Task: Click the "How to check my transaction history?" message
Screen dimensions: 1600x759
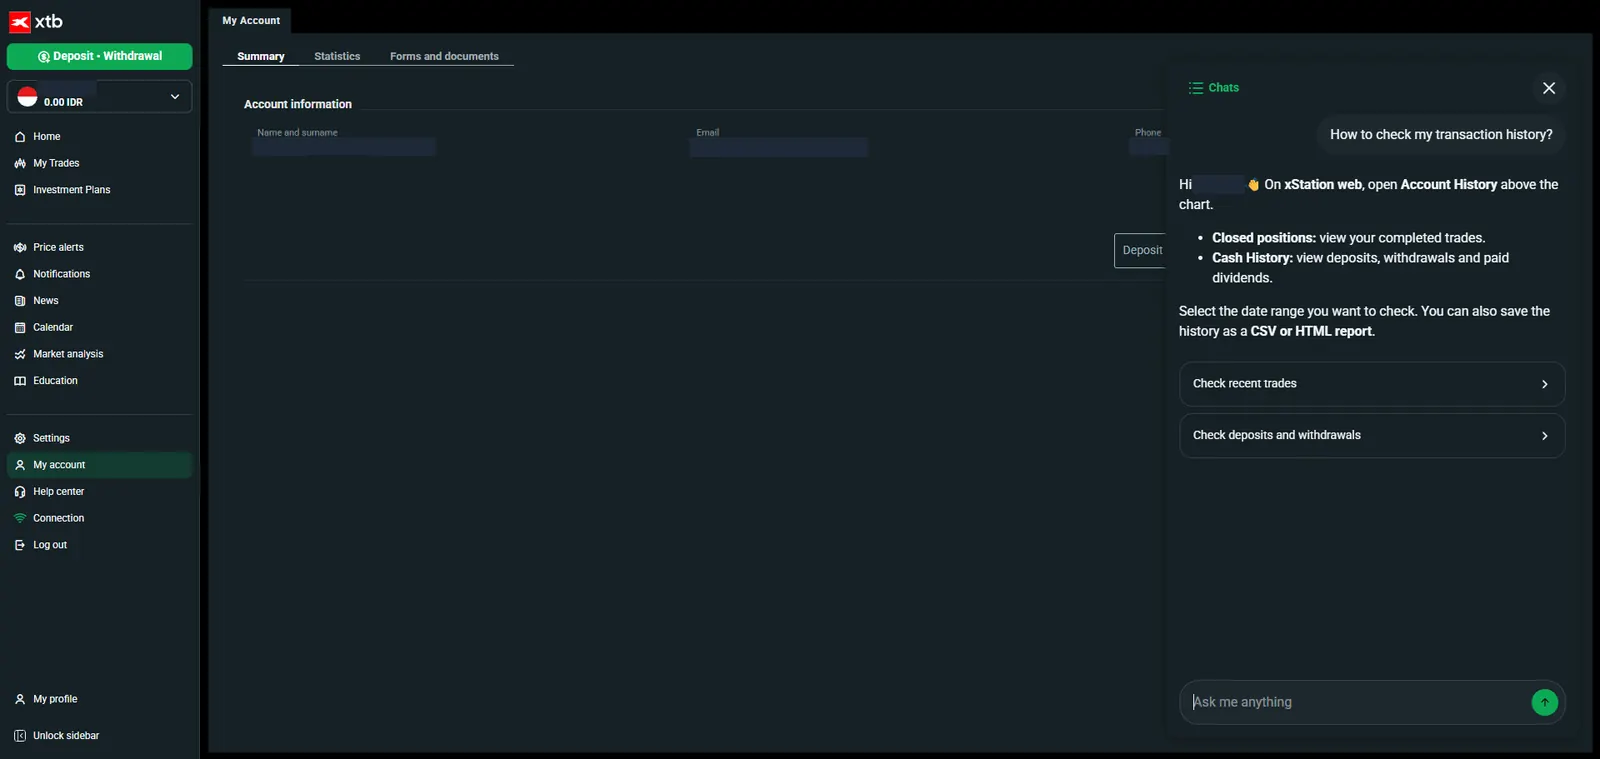Action: click(x=1441, y=135)
